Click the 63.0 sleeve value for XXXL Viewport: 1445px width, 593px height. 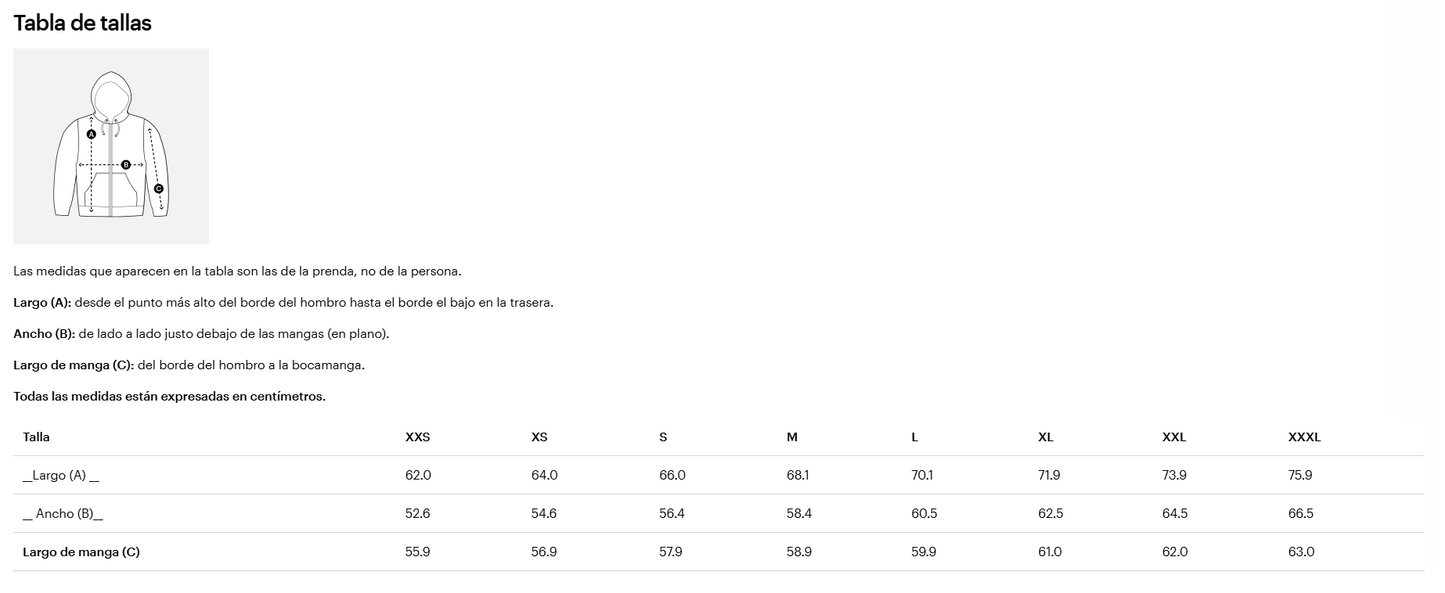point(1301,552)
